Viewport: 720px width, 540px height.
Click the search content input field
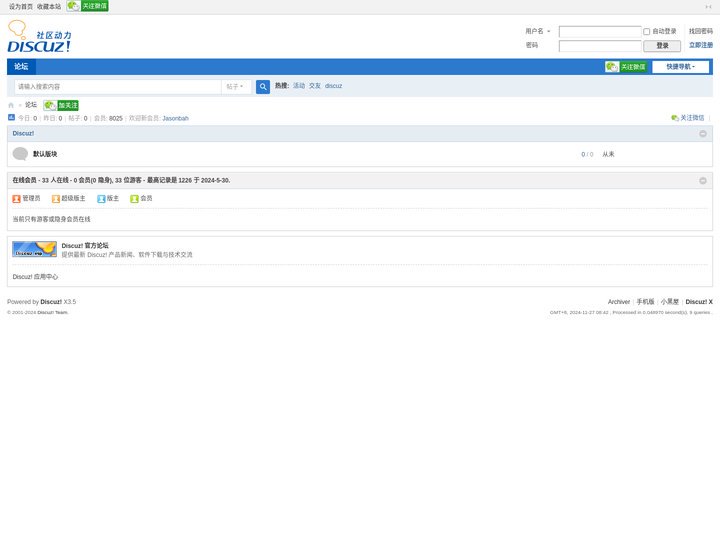(117, 87)
